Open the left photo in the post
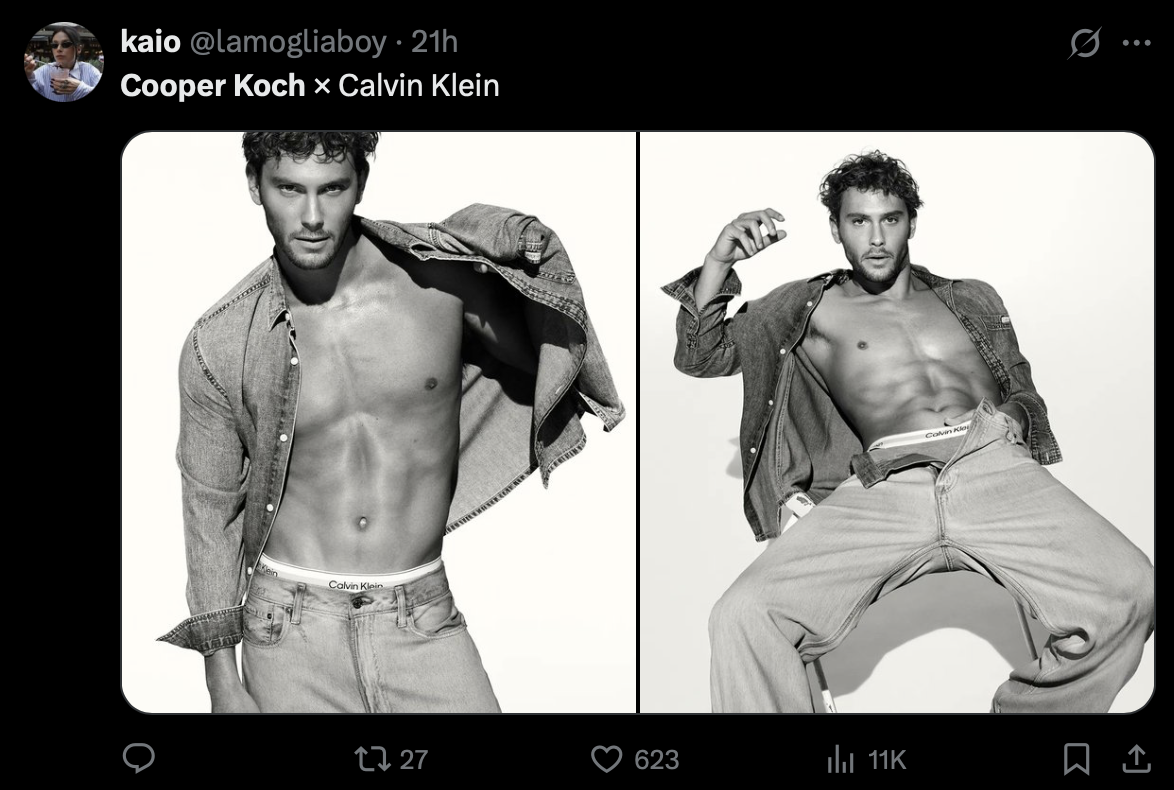 point(378,422)
